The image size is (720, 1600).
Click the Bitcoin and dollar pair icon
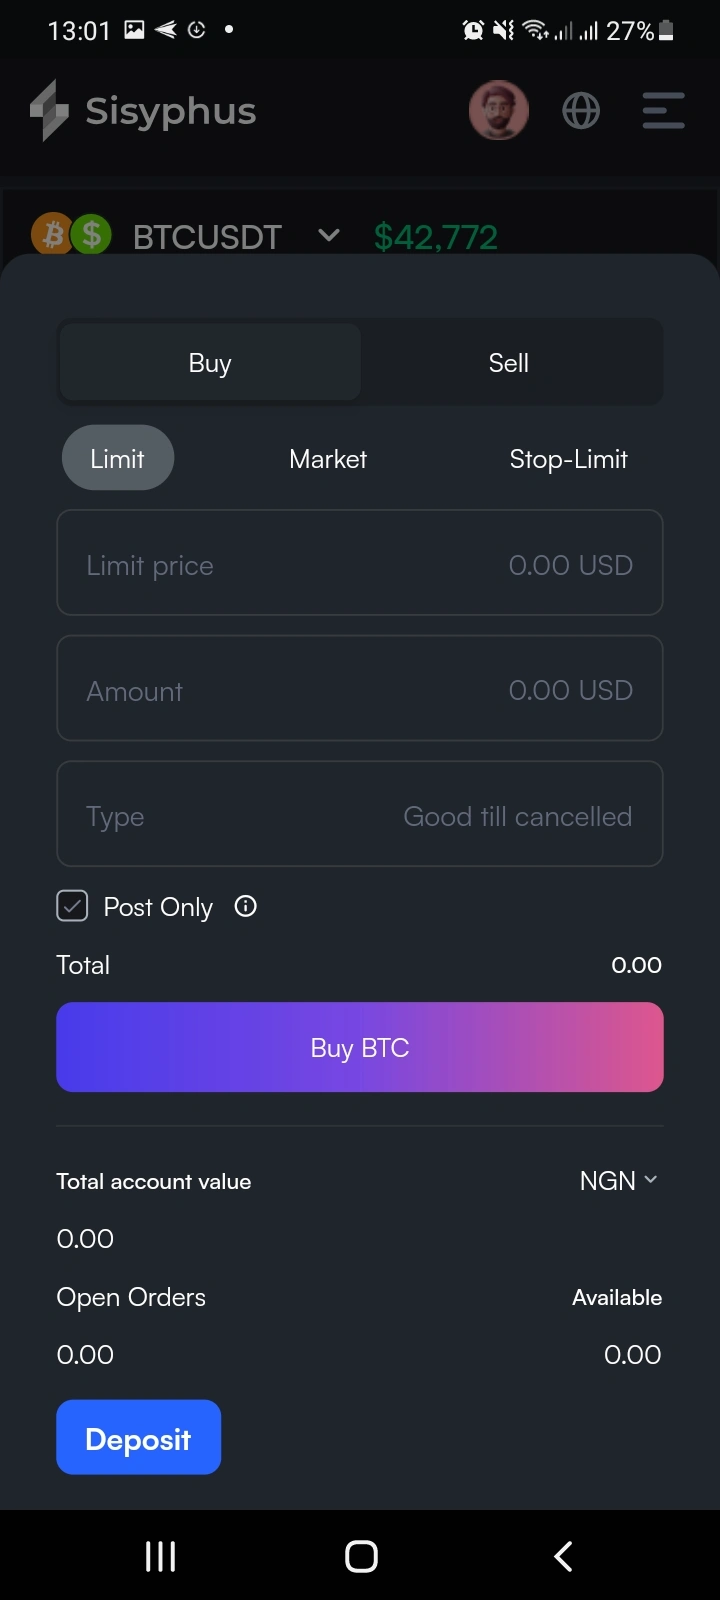coord(72,236)
